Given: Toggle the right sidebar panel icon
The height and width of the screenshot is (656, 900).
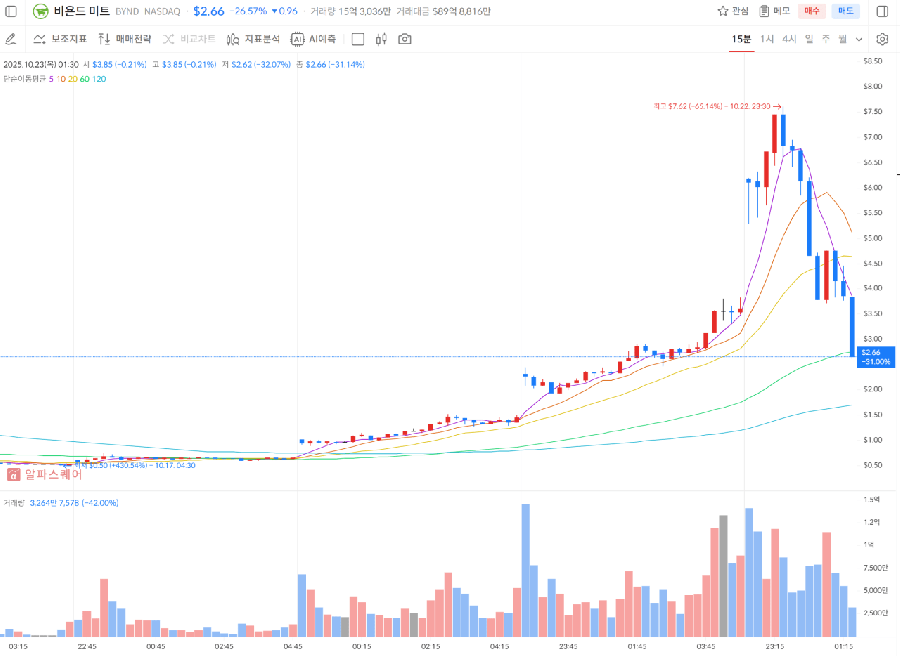Looking at the screenshot, I should coord(882,11).
